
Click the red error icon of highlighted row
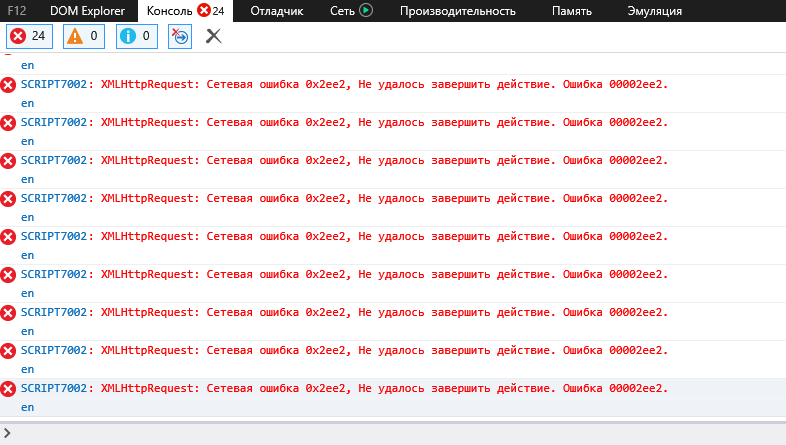tap(8, 389)
